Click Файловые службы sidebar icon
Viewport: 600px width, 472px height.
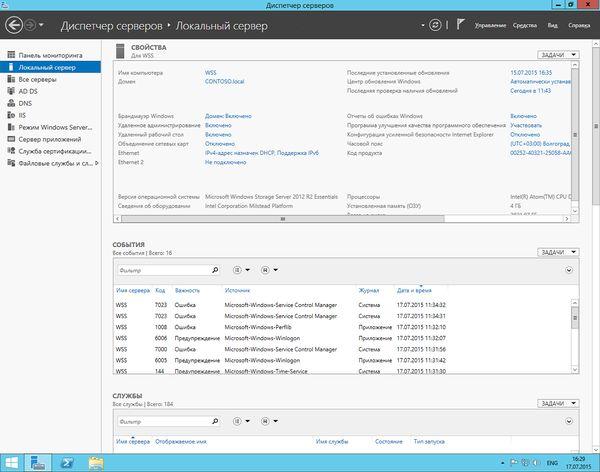[x=11, y=163]
